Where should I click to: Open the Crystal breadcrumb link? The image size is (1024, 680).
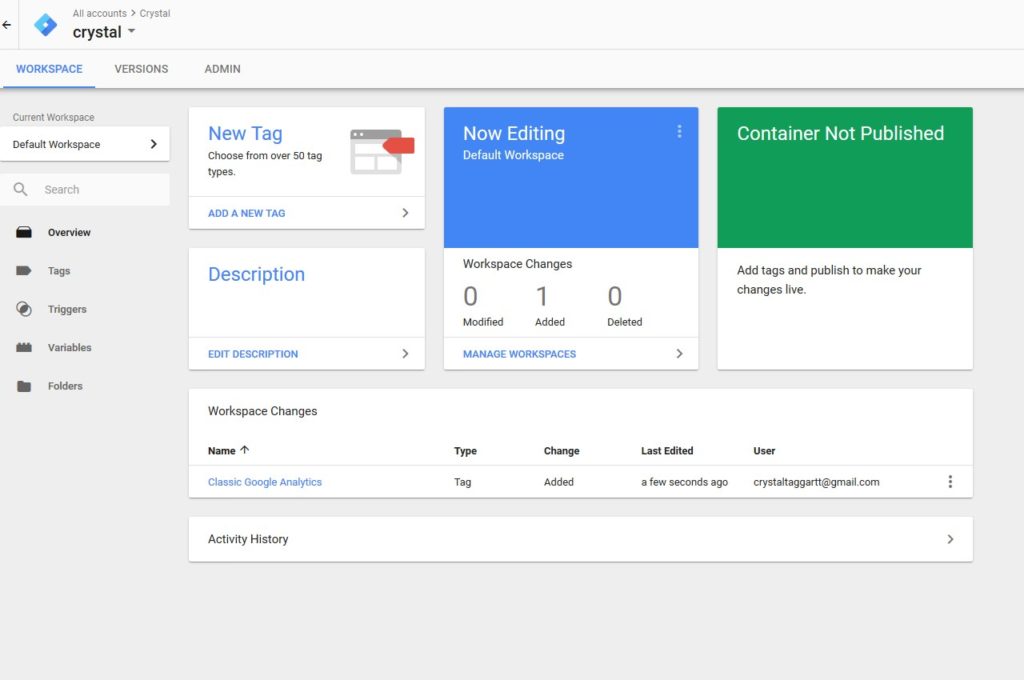click(x=155, y=13)
